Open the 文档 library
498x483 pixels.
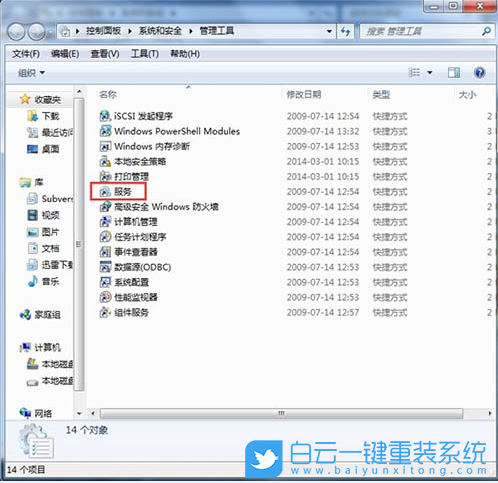tap(43, 248)
